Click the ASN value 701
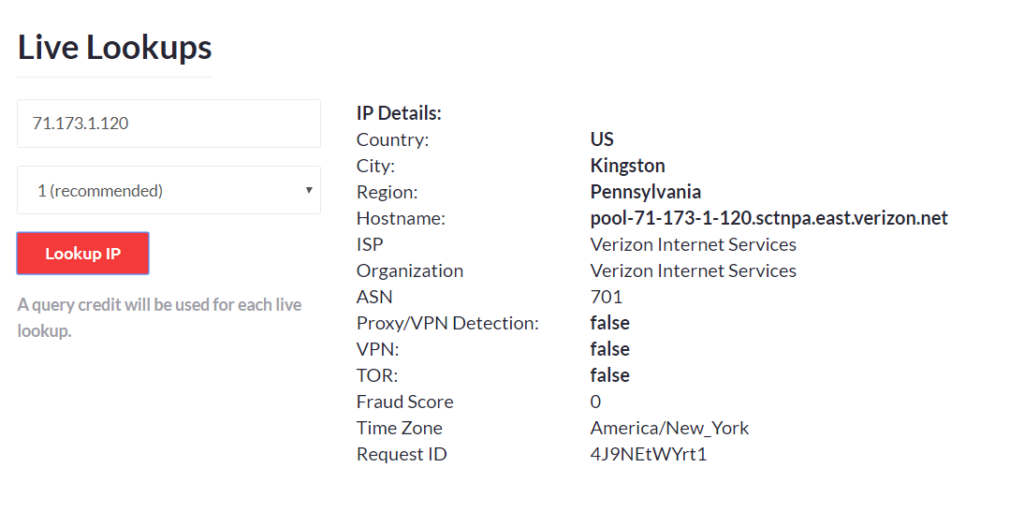Viewport: 1024px width, 526px height. pos(606,297)
